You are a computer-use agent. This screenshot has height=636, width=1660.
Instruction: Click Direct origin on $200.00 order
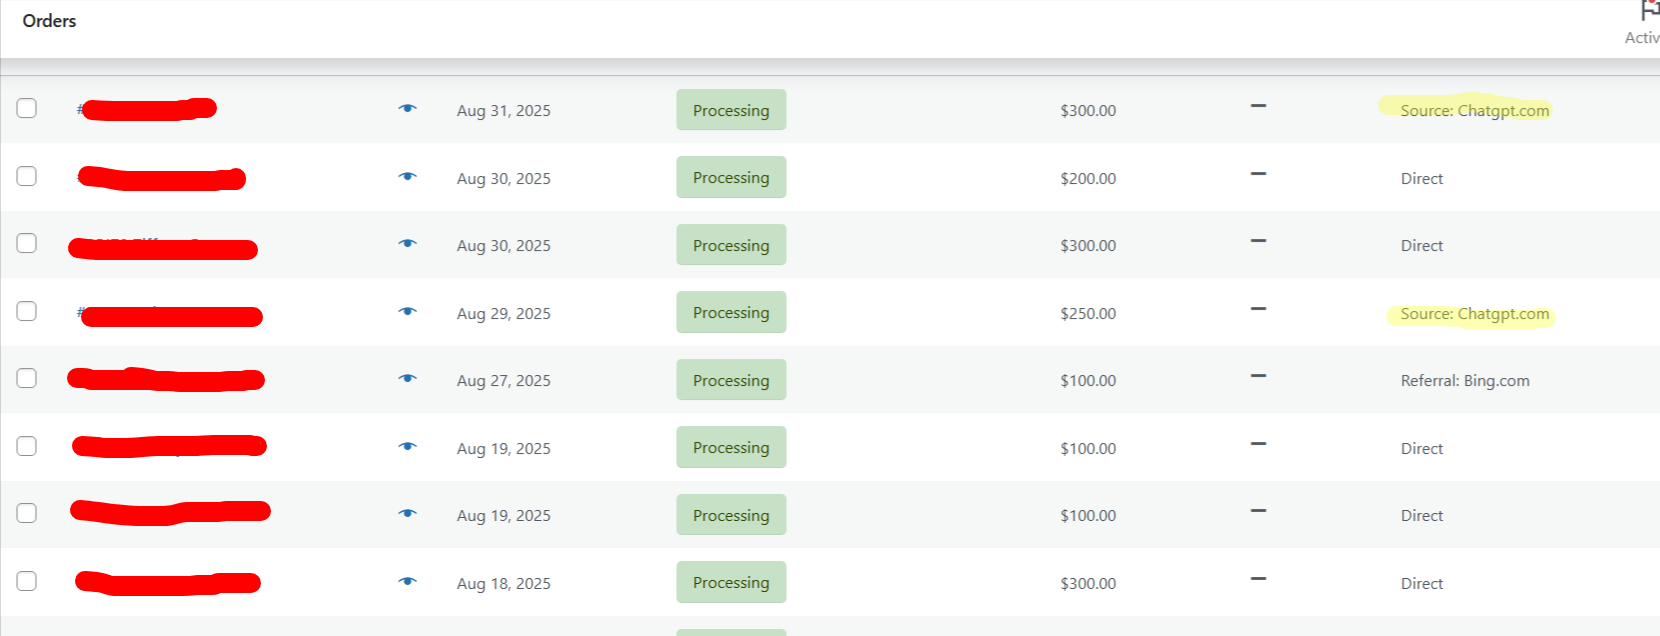1422,179
